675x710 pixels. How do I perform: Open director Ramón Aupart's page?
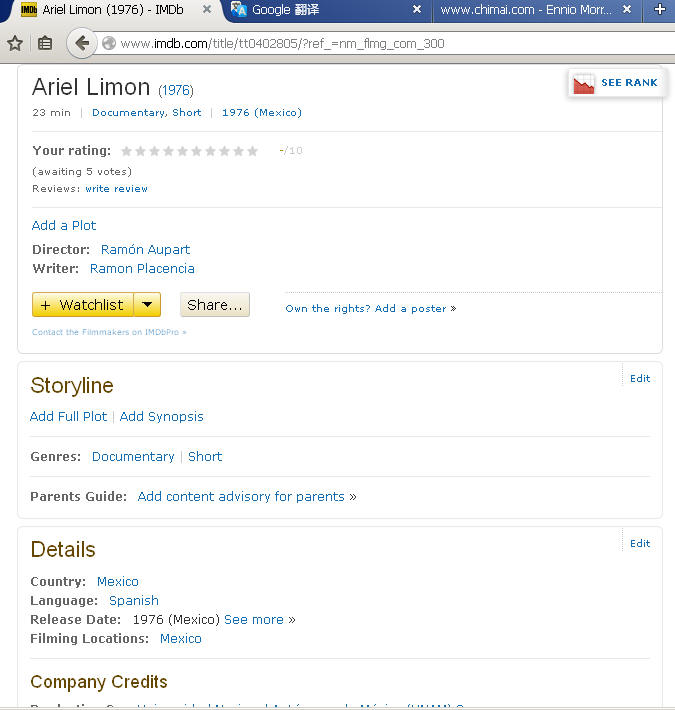(x=145, y=249)
